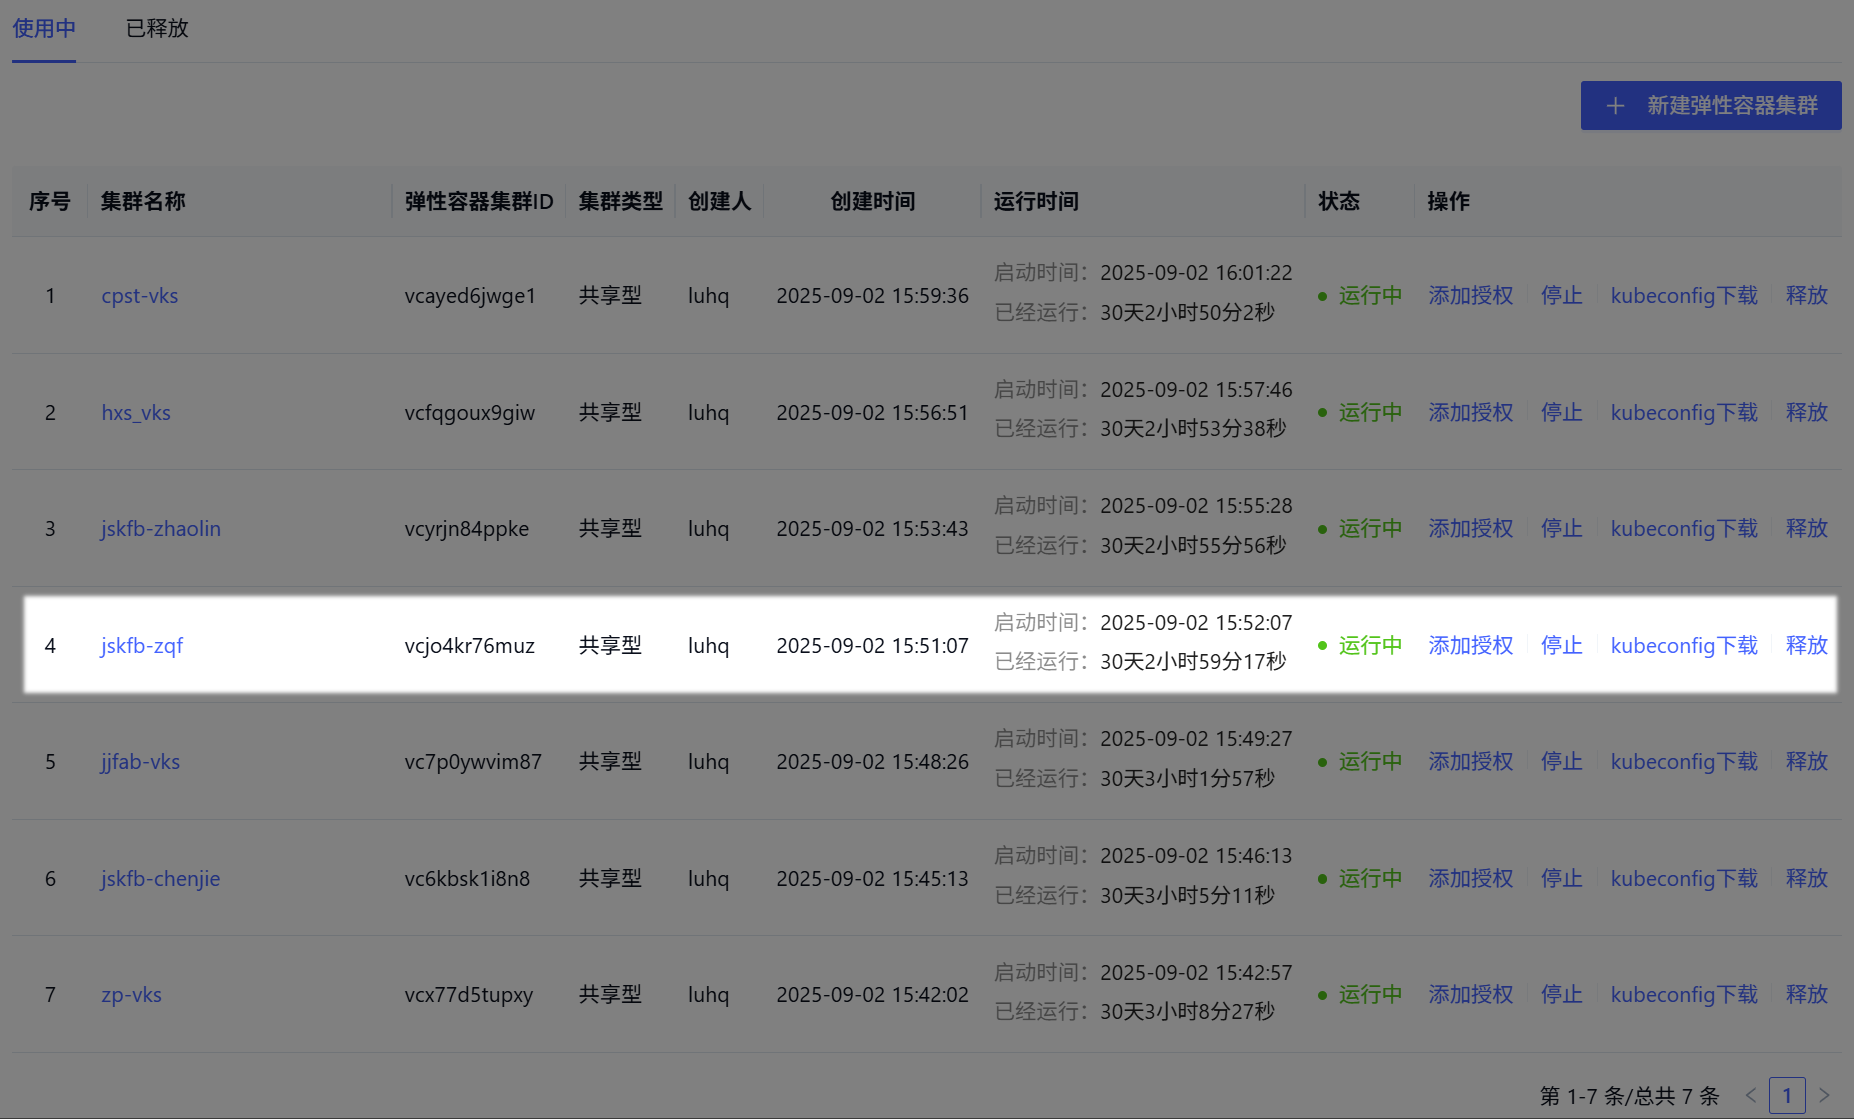Open the jskfb-chenjie cluster link
This screenshot has height=1119, width=1854.
(161, 879)
